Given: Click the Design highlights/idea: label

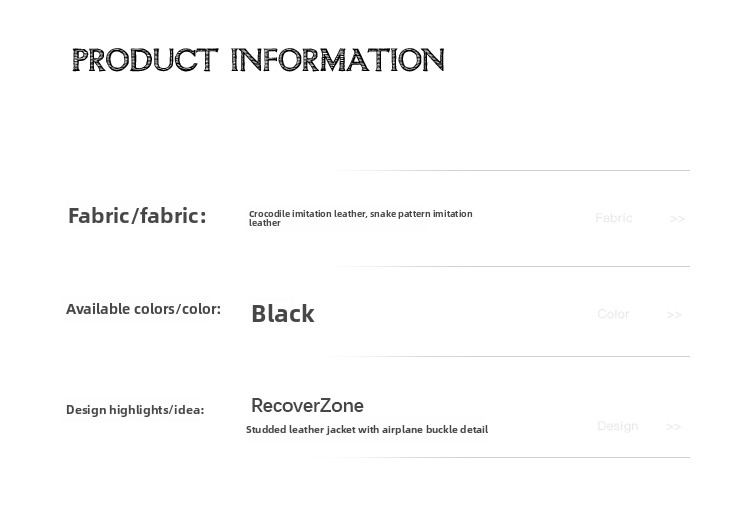Looking at the screenshot, I should pyautogui.click(x=135, y=410).
